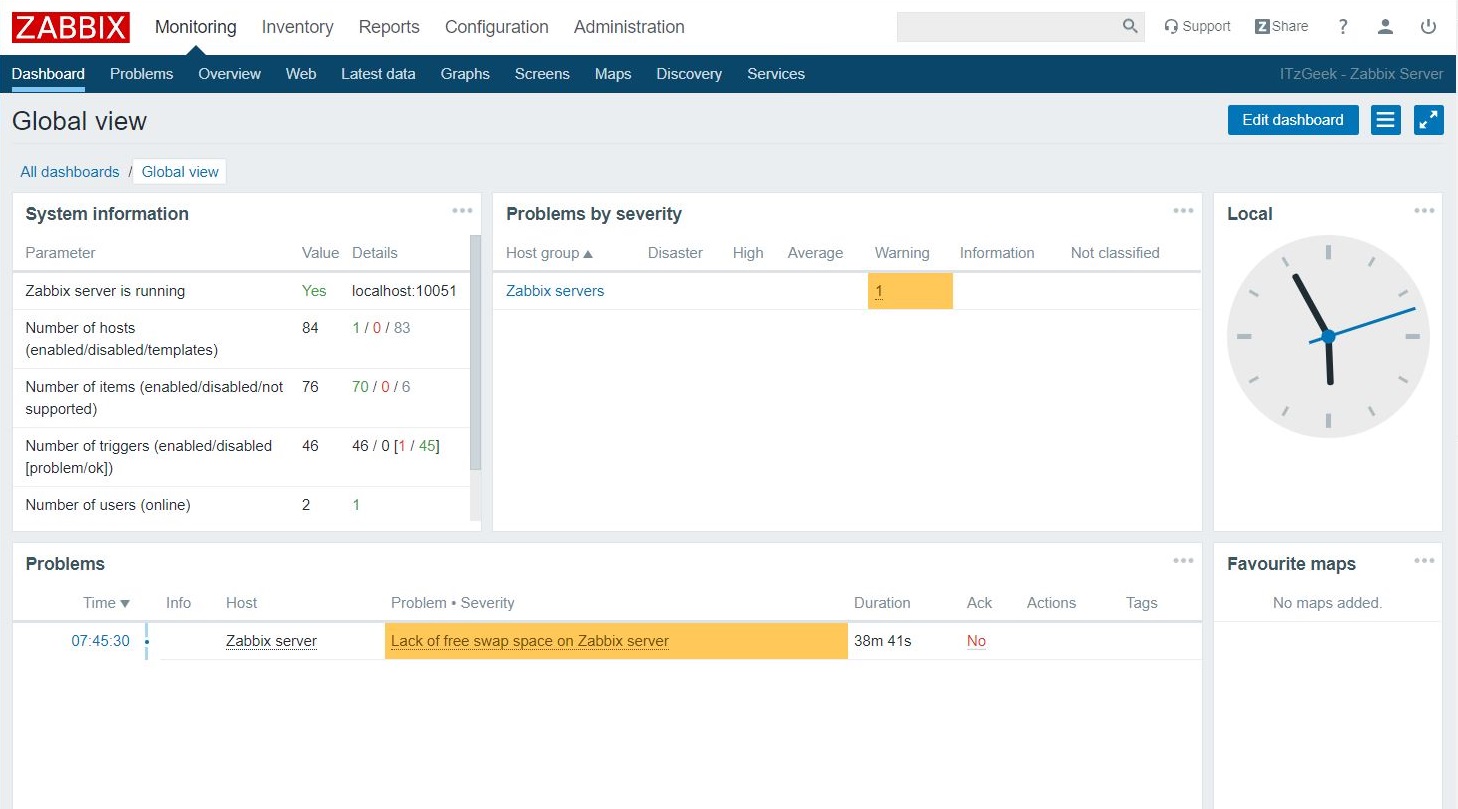
Task: Open Problems by severity widget options menu
Action: pyautogui.click(x=1183, y=210)
